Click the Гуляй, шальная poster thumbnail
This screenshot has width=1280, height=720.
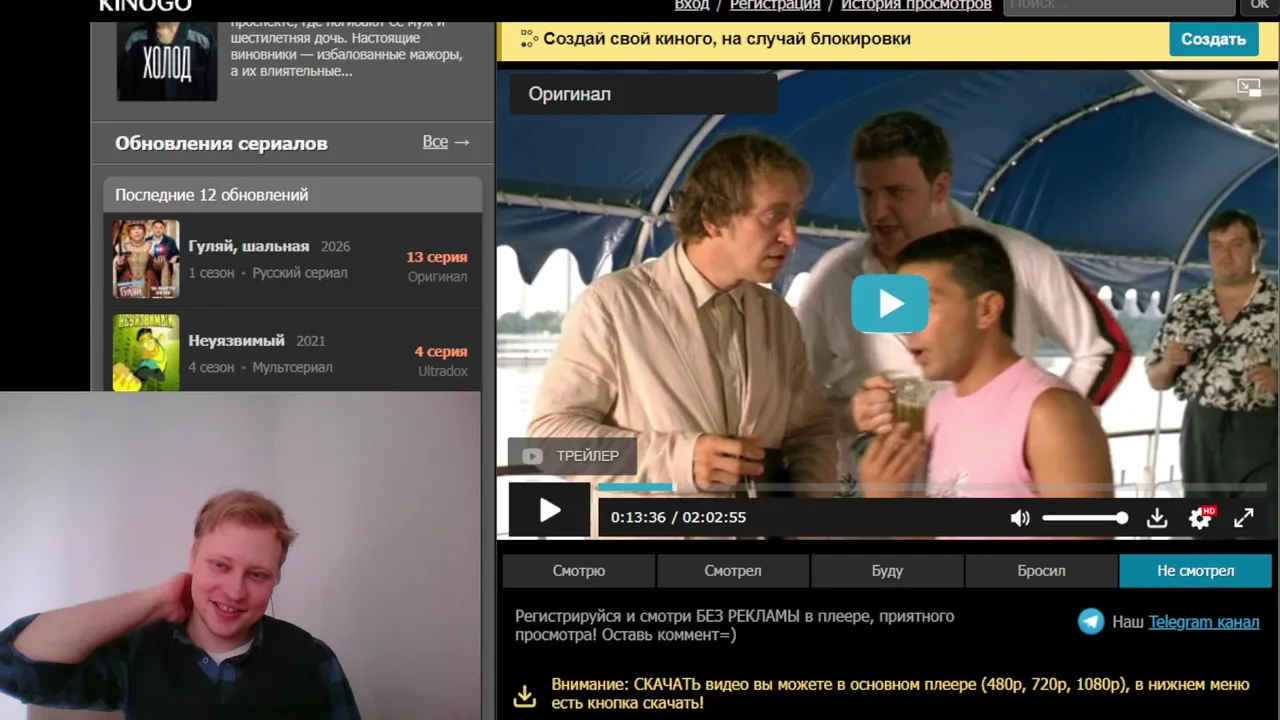146,259
